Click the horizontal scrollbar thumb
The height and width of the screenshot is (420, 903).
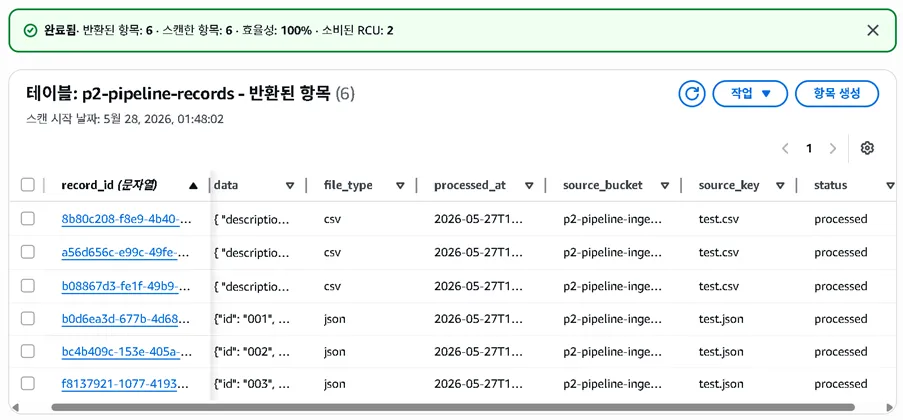coord(453,407)
